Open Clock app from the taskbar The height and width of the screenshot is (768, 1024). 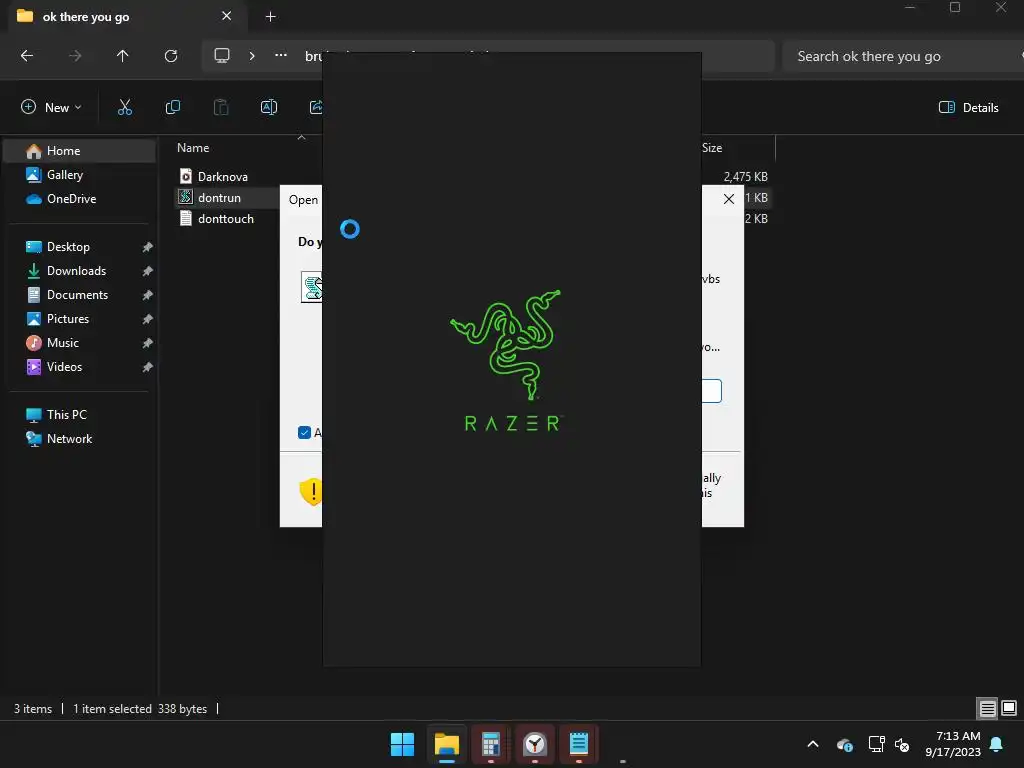(x=535, y=744)
